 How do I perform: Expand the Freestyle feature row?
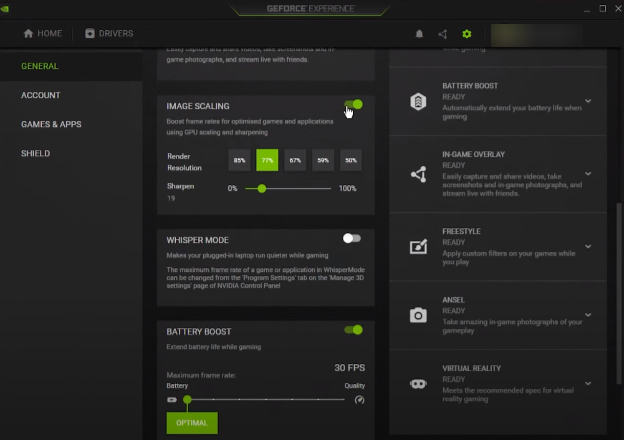[588, 247]
